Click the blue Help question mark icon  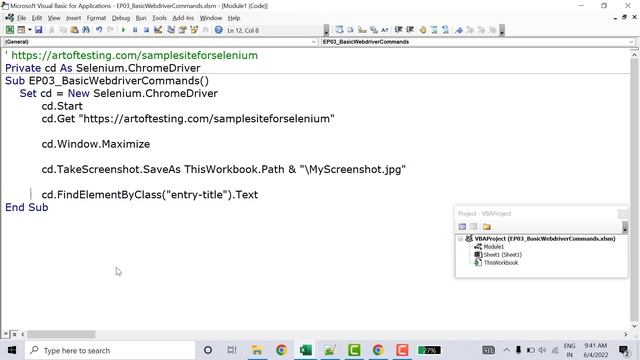pos(219,30)
